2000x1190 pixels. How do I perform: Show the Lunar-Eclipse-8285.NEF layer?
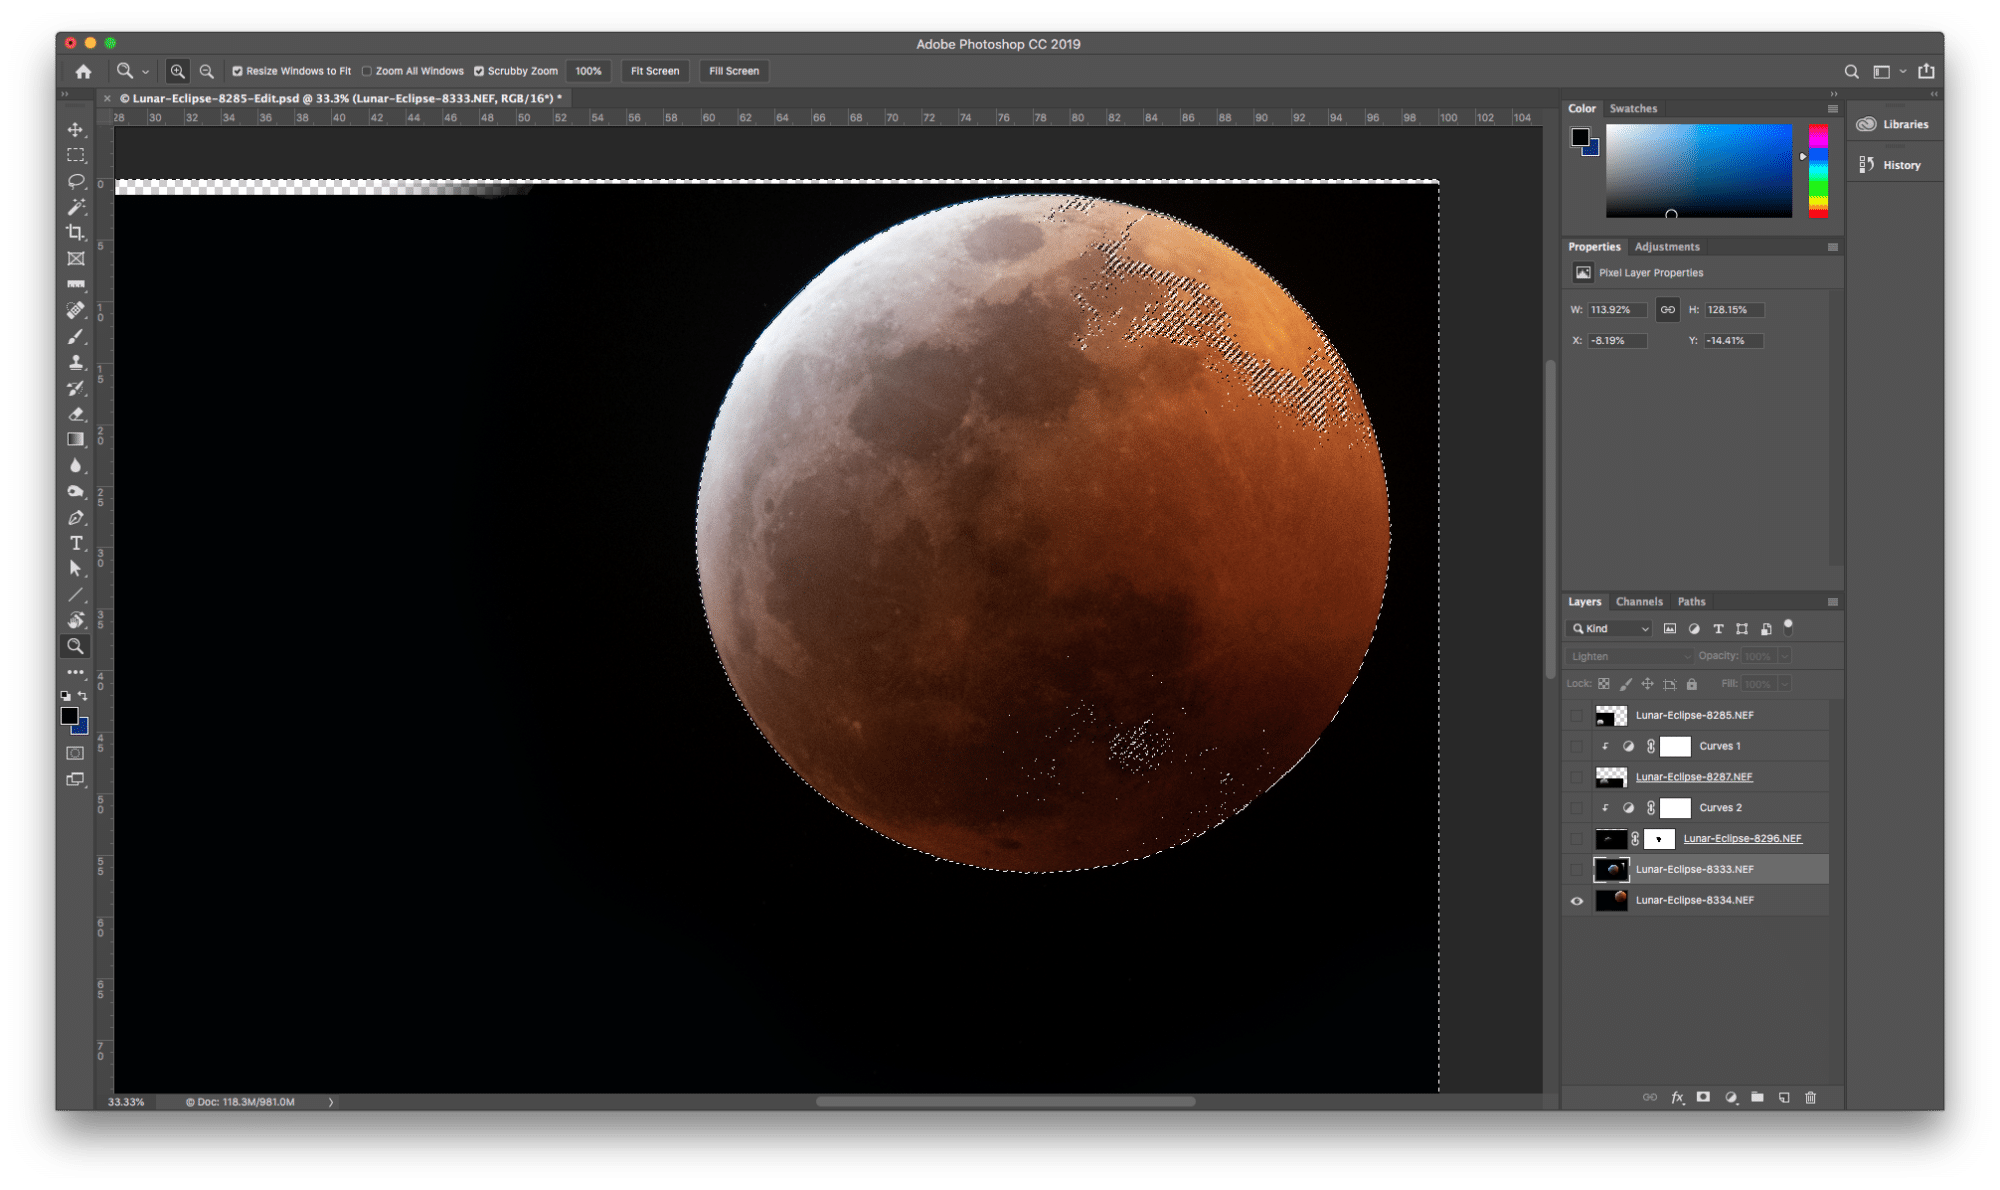(x=1577, y=716)
